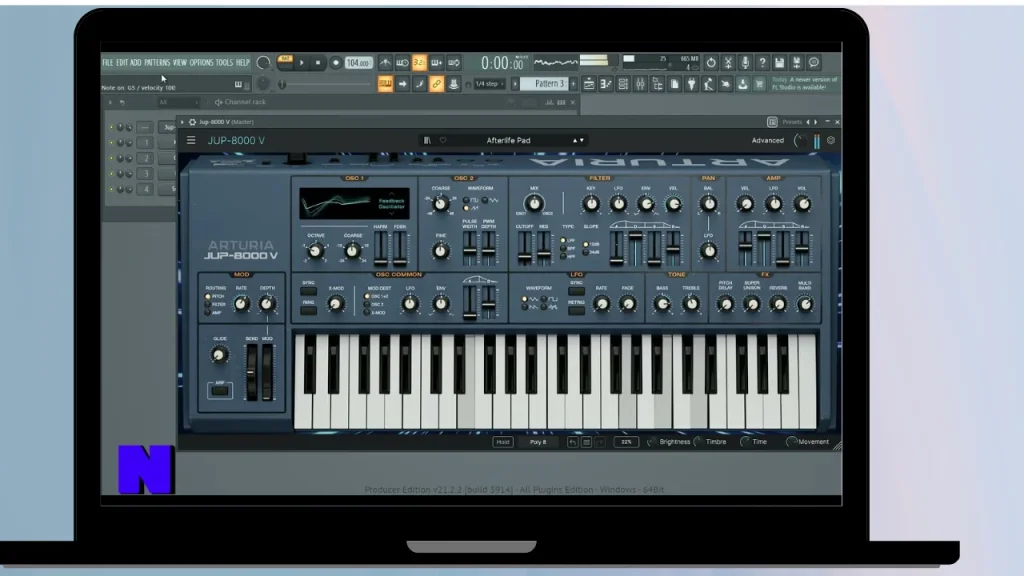Click the transport Stop button
Screen dimensions: 1024x576
pos(318,63)
